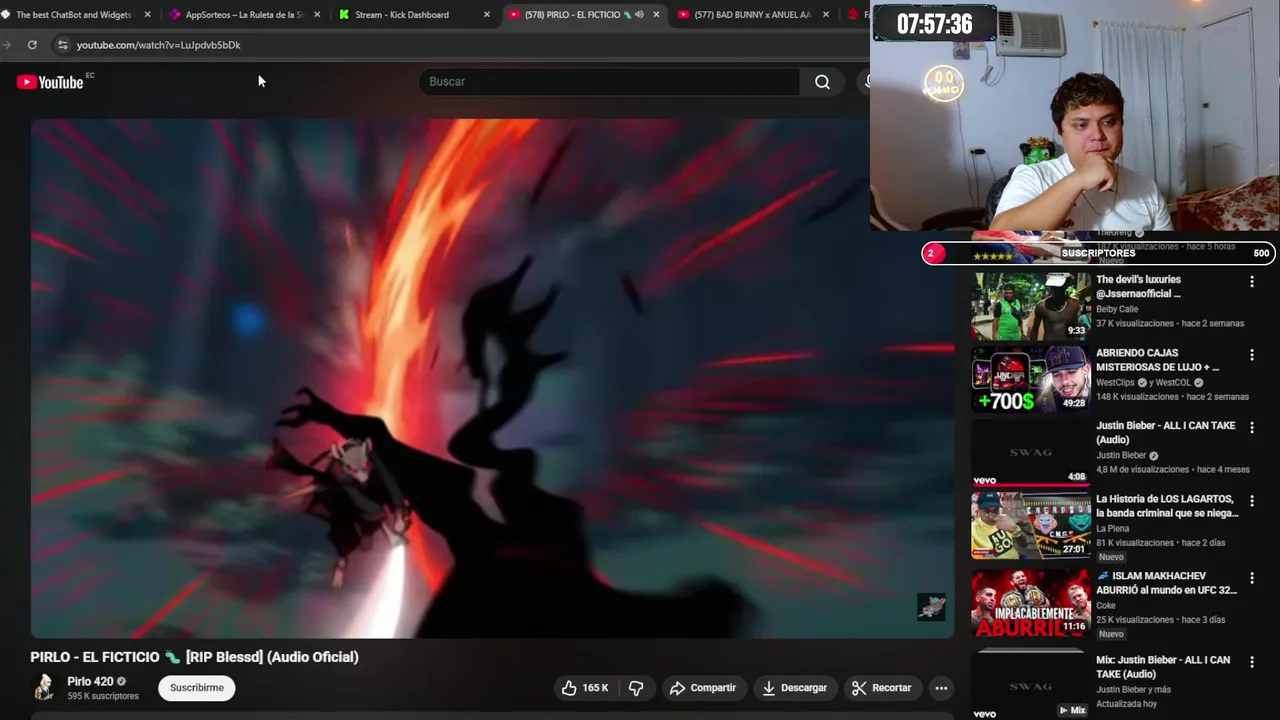The width and height of the screenshot is (1280, 720).
Task: Click the Descargar download button
Action: tap(794, 688)
